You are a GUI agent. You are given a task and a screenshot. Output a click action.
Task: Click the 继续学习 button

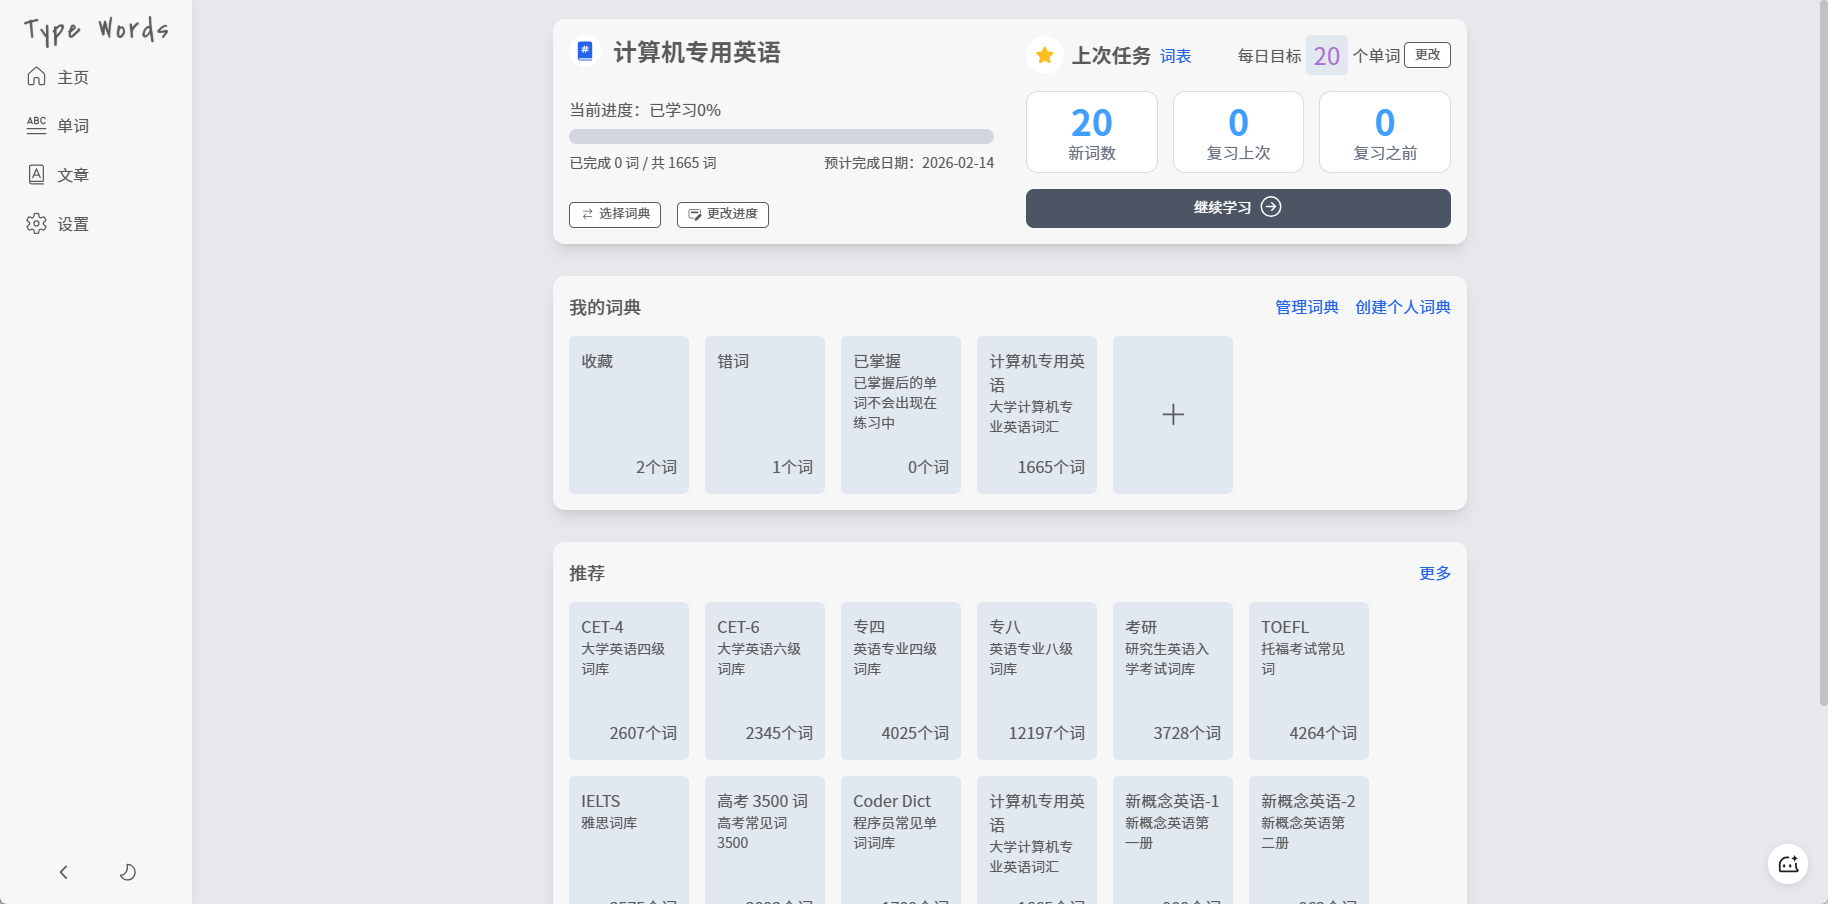[1237, 208]
